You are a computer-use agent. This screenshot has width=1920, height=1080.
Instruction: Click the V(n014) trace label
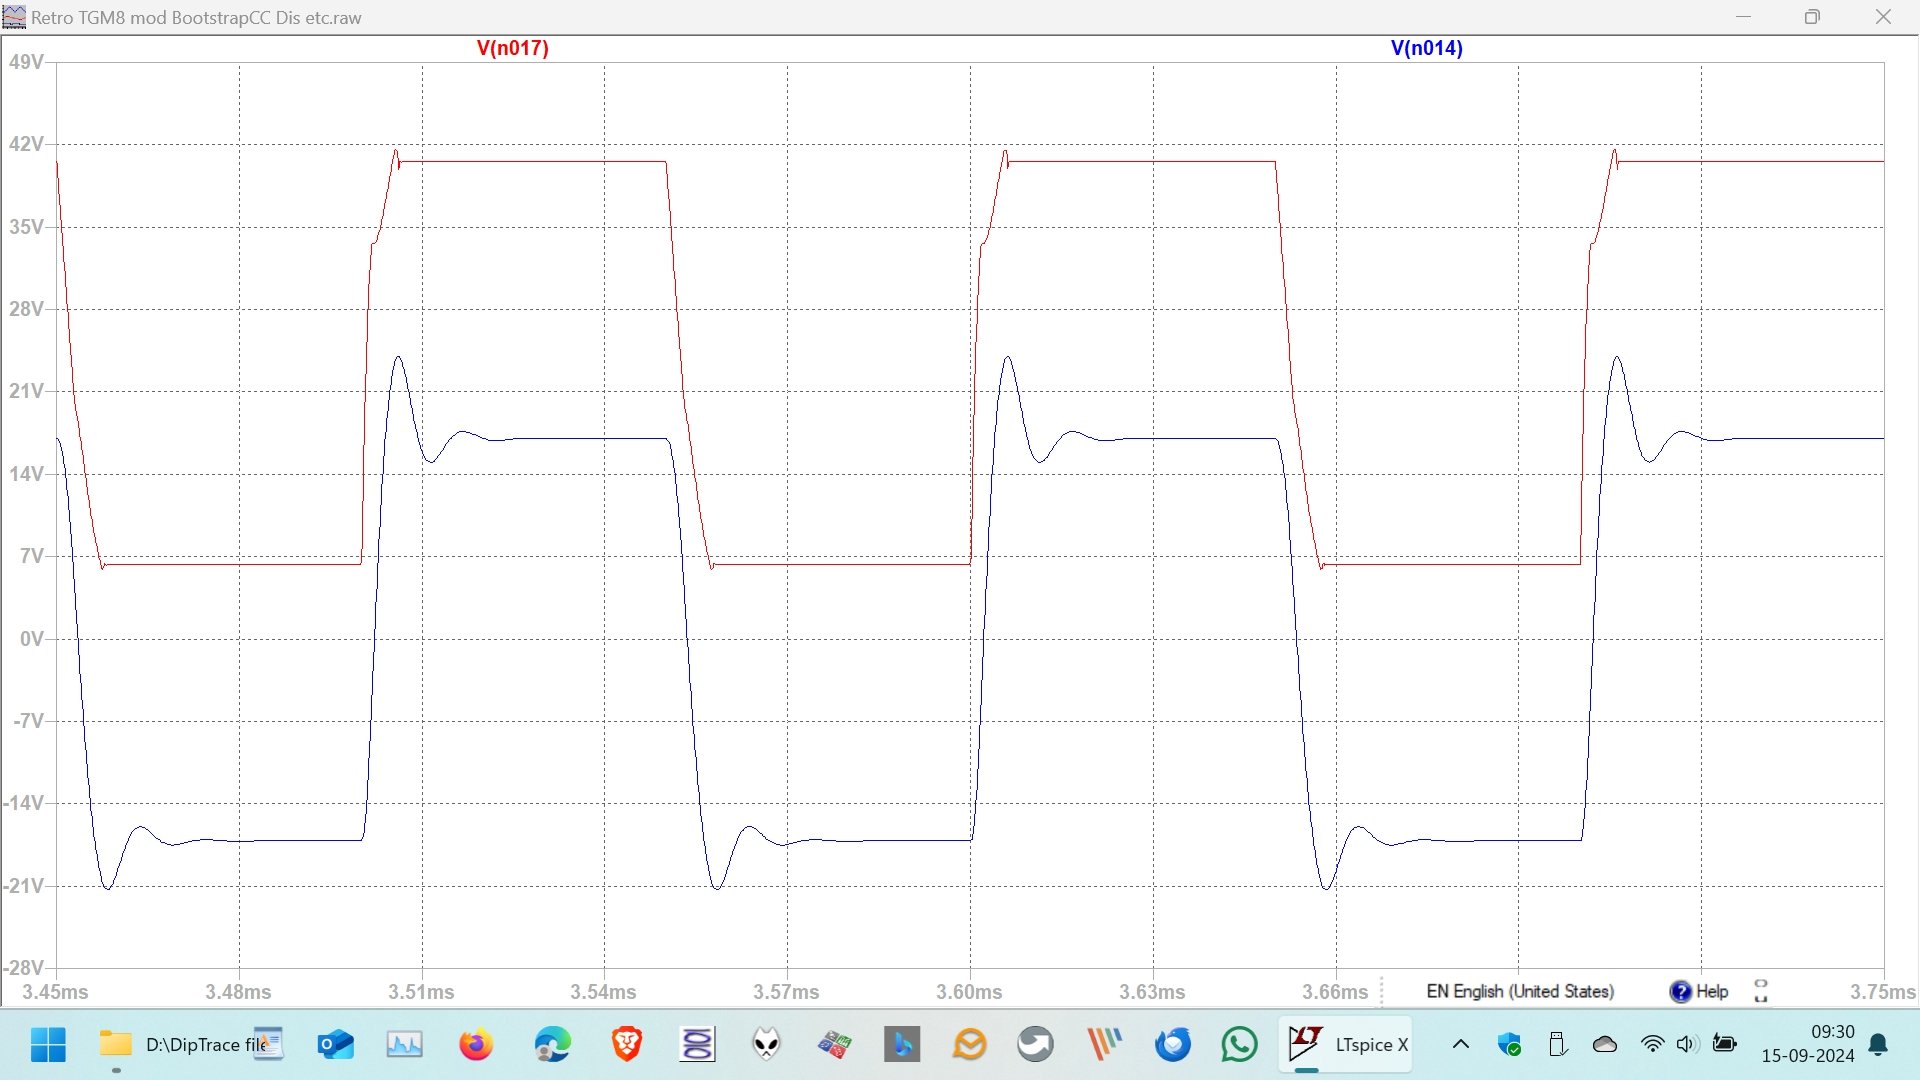pos(1426,48)
